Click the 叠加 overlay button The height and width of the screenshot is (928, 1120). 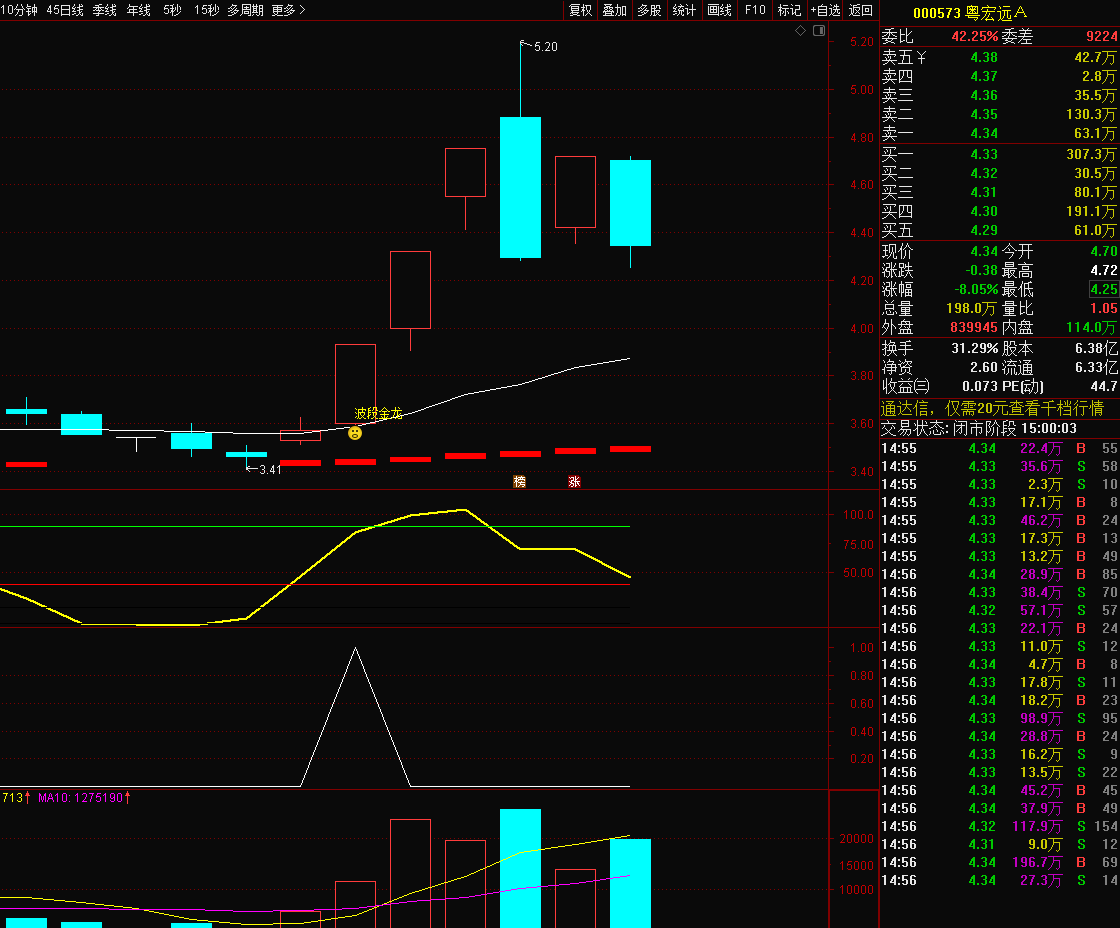tap(614, 10)
